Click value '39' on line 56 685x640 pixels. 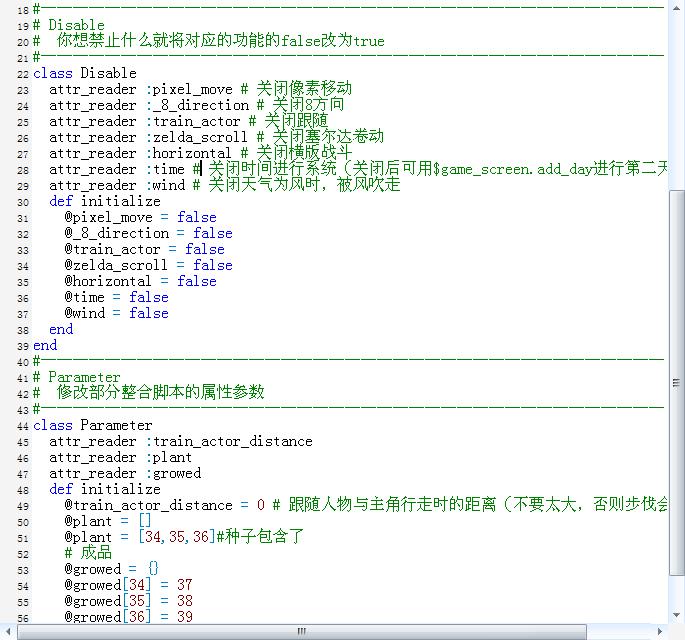[x=185, y=616]
